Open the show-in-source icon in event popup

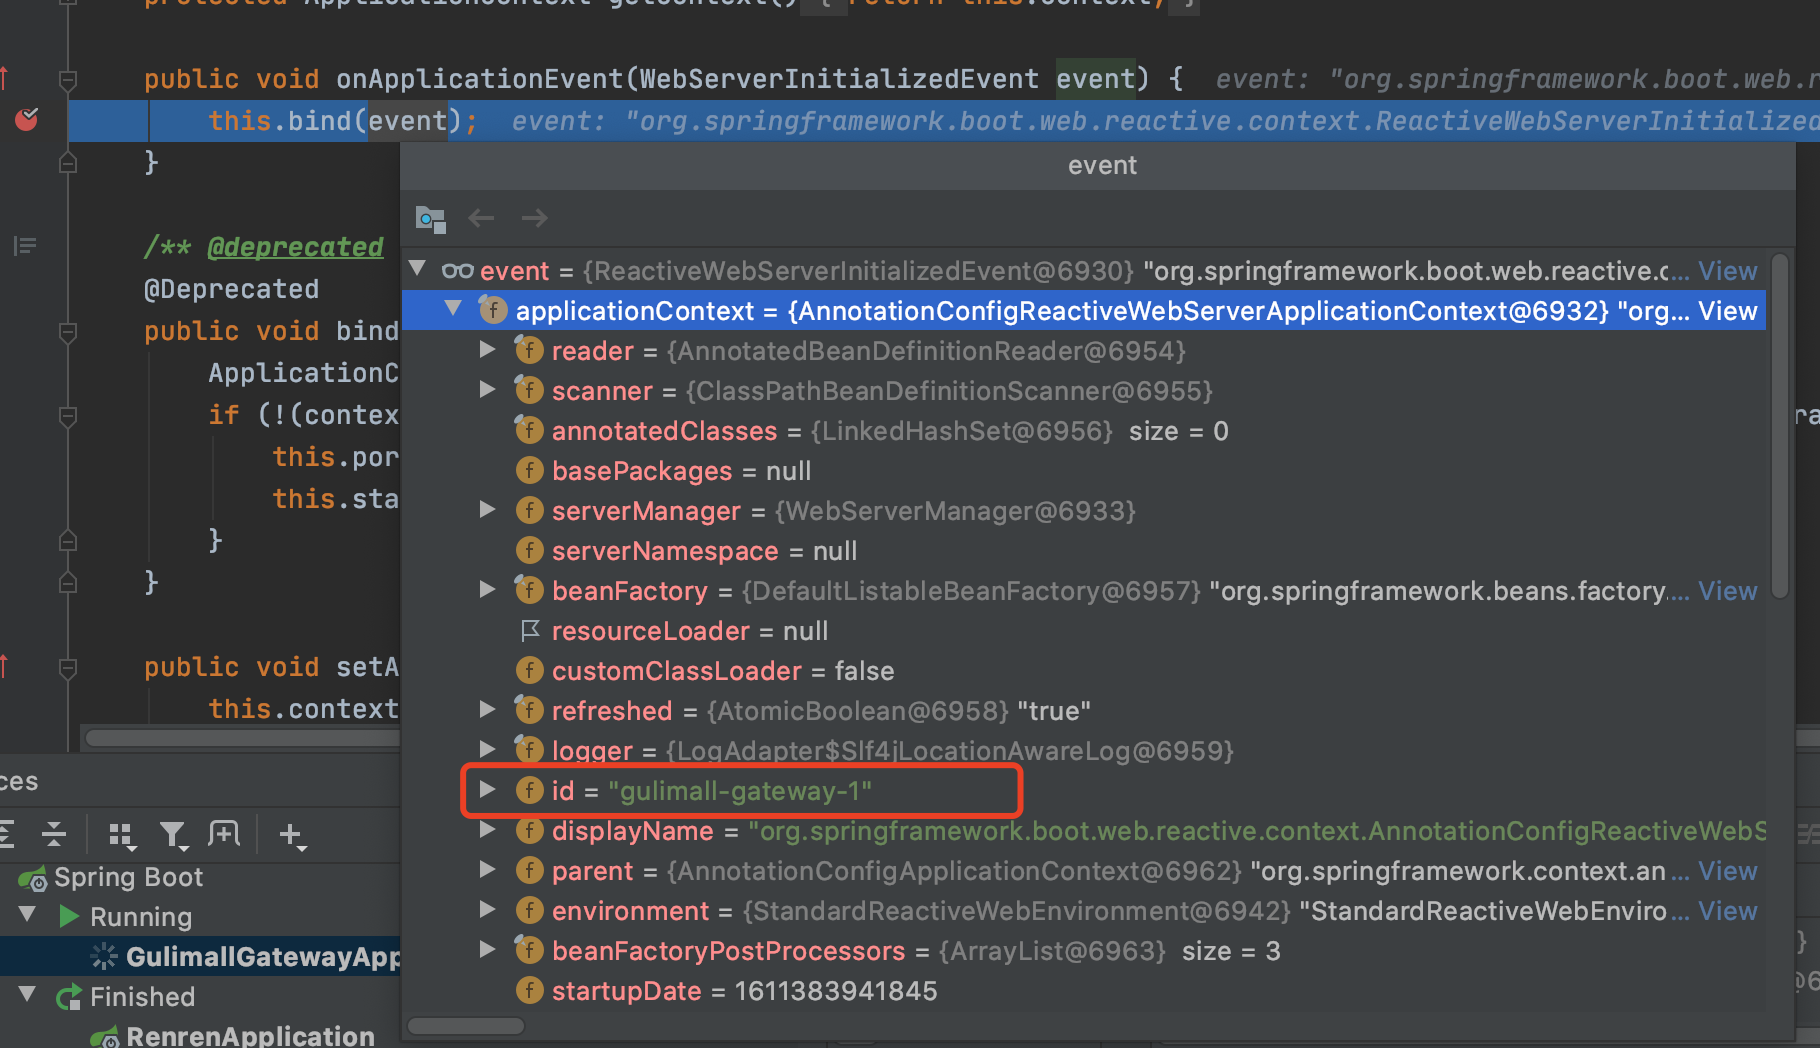point(431,218)
